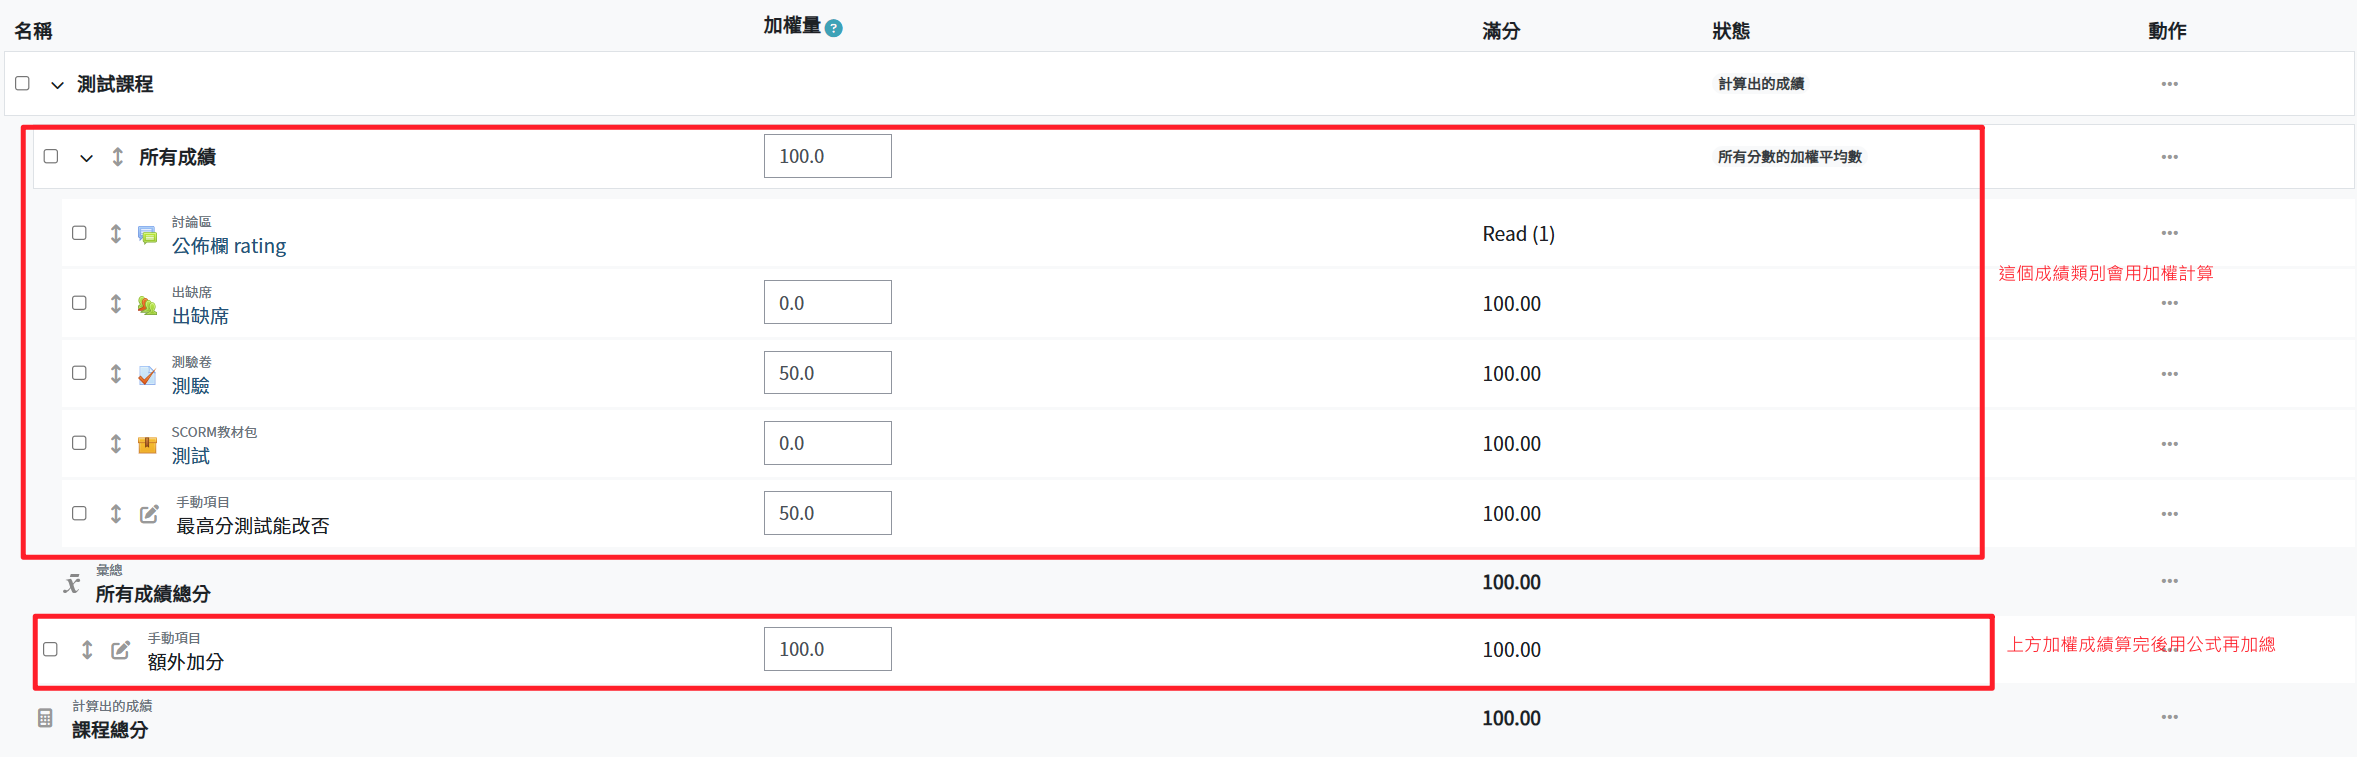Click the weight input for 額外加分

827,649
